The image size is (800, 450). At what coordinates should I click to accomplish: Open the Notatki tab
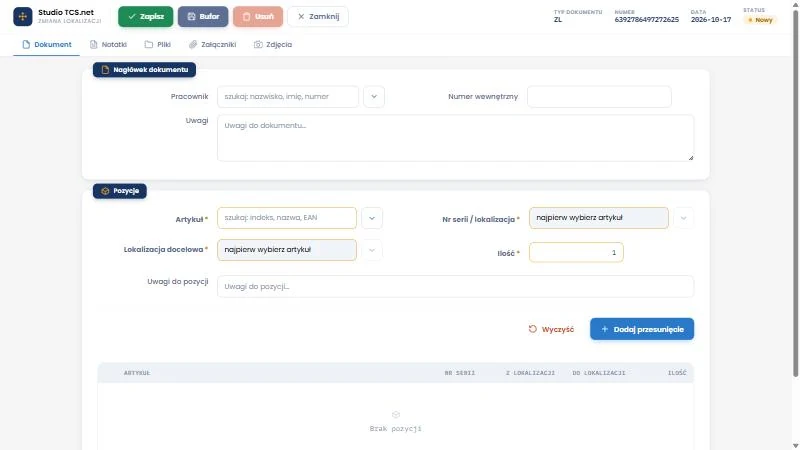108,44
